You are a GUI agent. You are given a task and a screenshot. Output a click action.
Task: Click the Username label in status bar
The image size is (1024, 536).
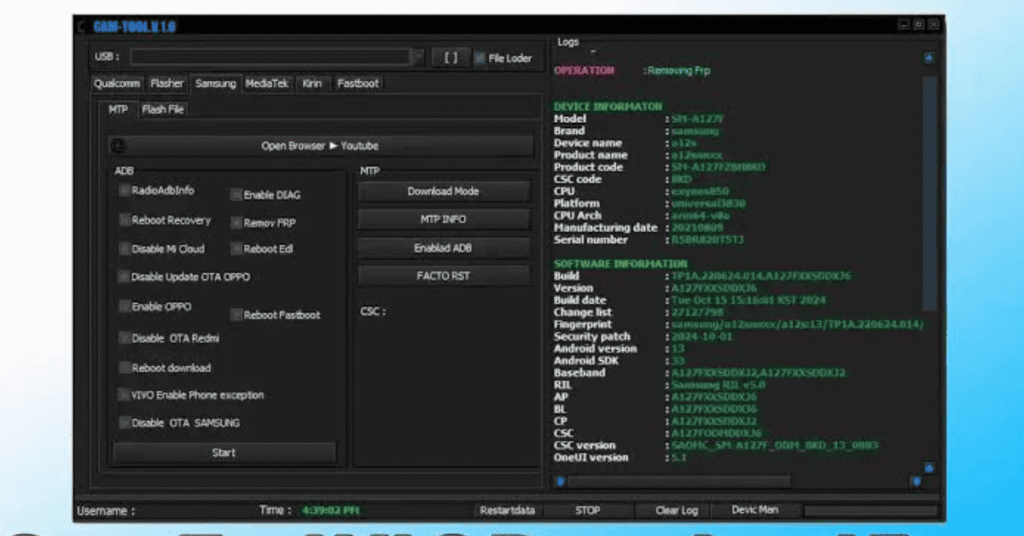[x=106, y=511]
